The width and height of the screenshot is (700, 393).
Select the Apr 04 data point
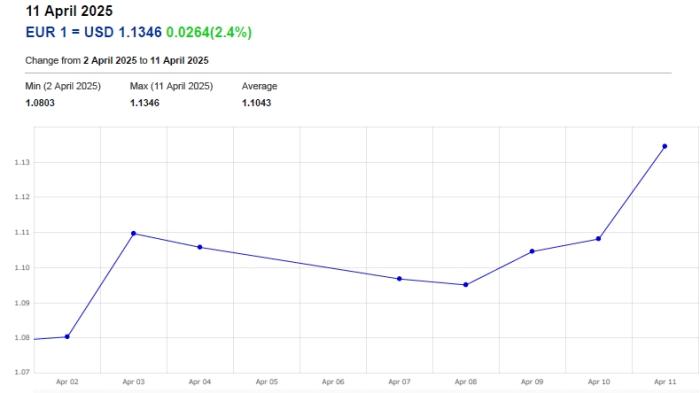pyautogui.click(x=200, y=247)
